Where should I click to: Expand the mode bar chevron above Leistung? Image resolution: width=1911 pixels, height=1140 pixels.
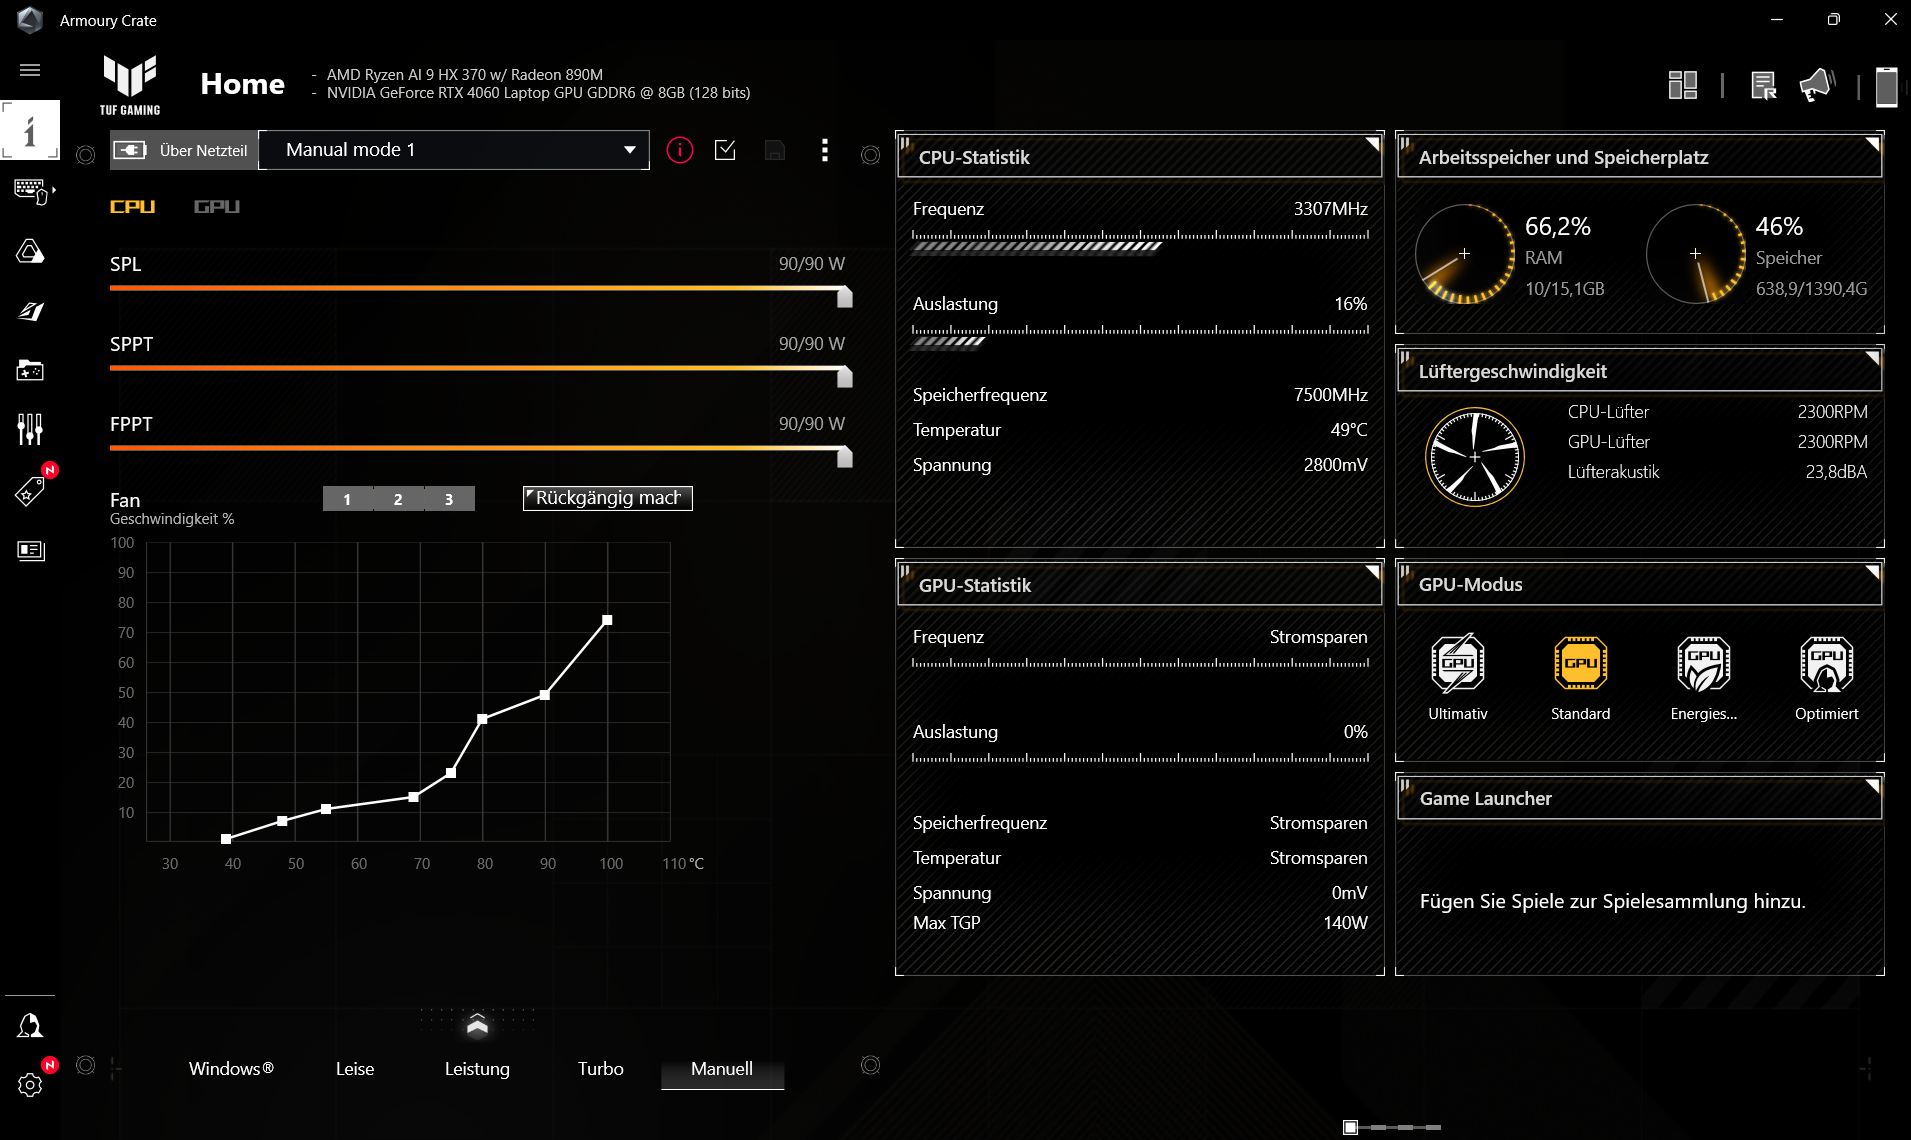pos(477,1025)
